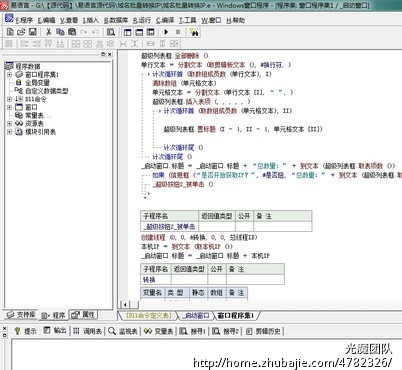The image size is (402, 370).
Task: Pin the left tree panel
Action: click(x=103, y=54)
